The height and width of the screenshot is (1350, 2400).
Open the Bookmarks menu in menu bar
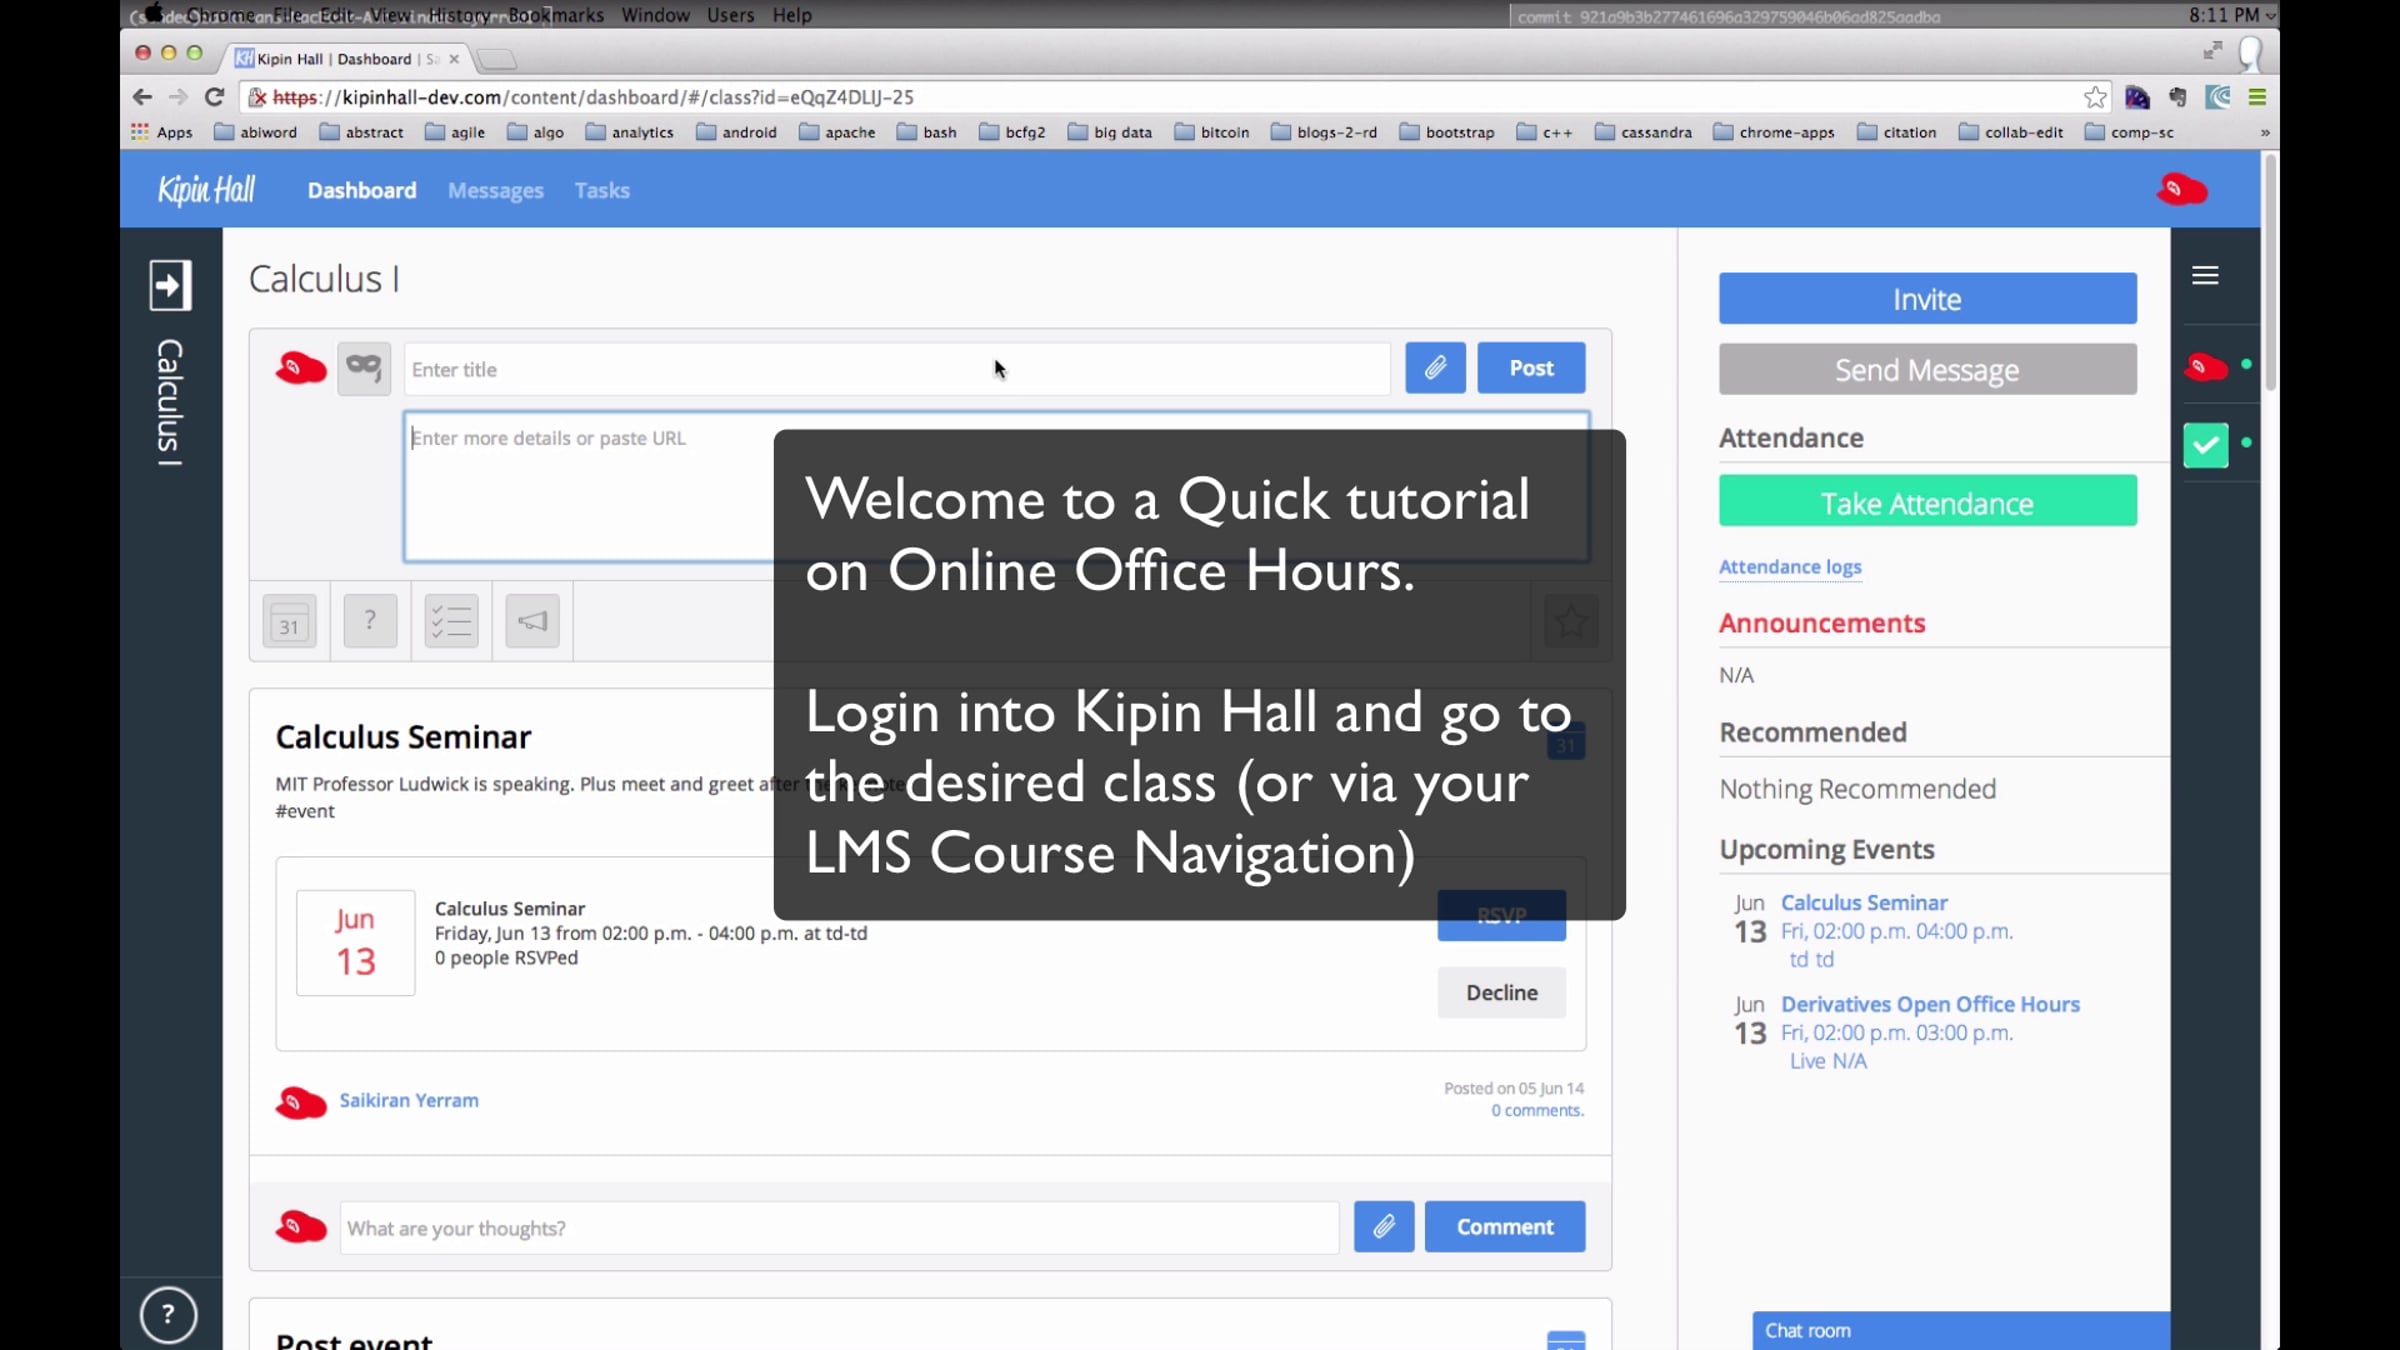[x=556, y=15]
